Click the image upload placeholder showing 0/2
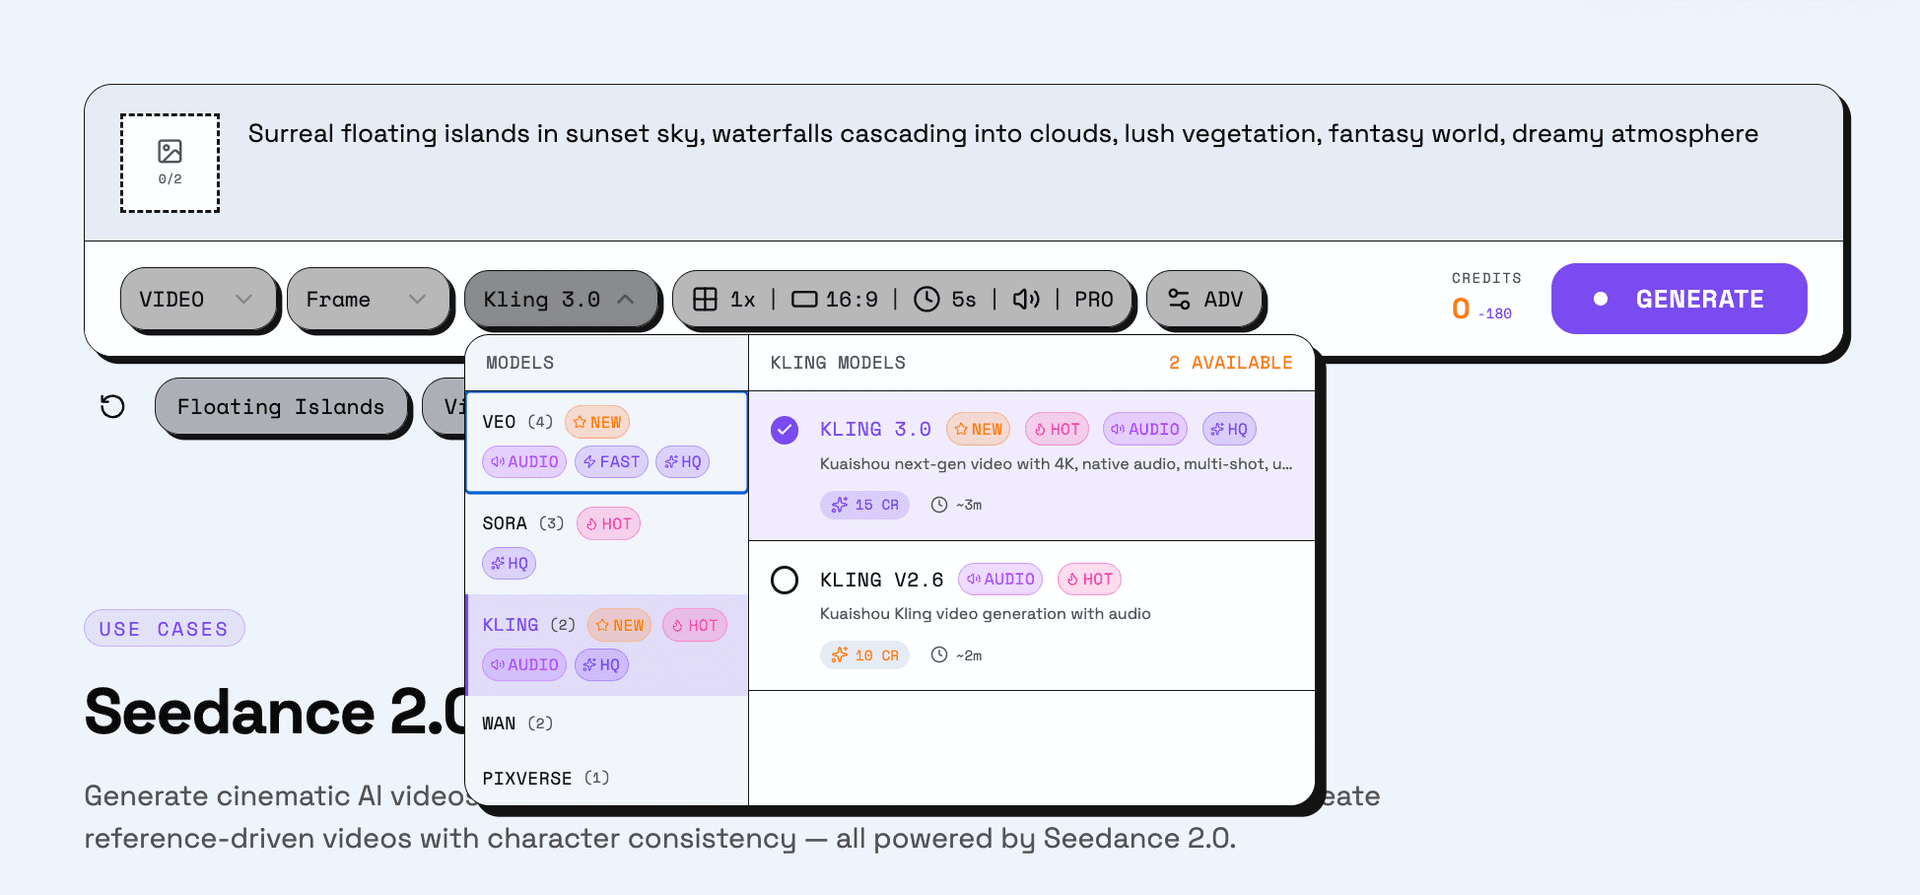 (169, 162)
